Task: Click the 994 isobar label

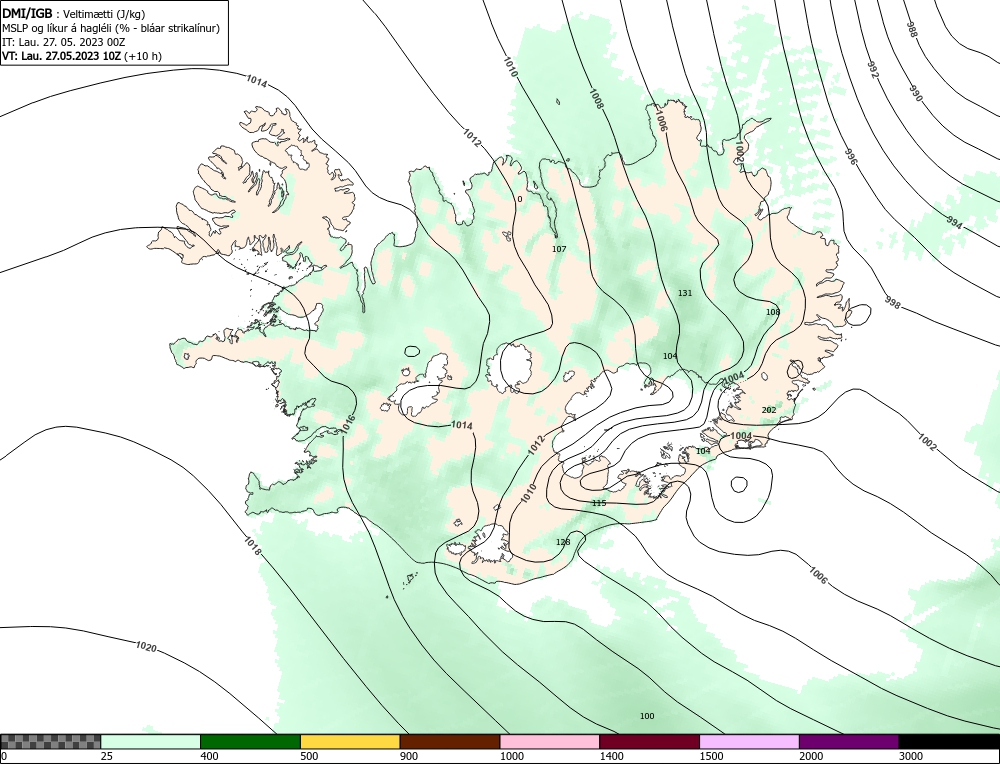Action: point(954,222)
